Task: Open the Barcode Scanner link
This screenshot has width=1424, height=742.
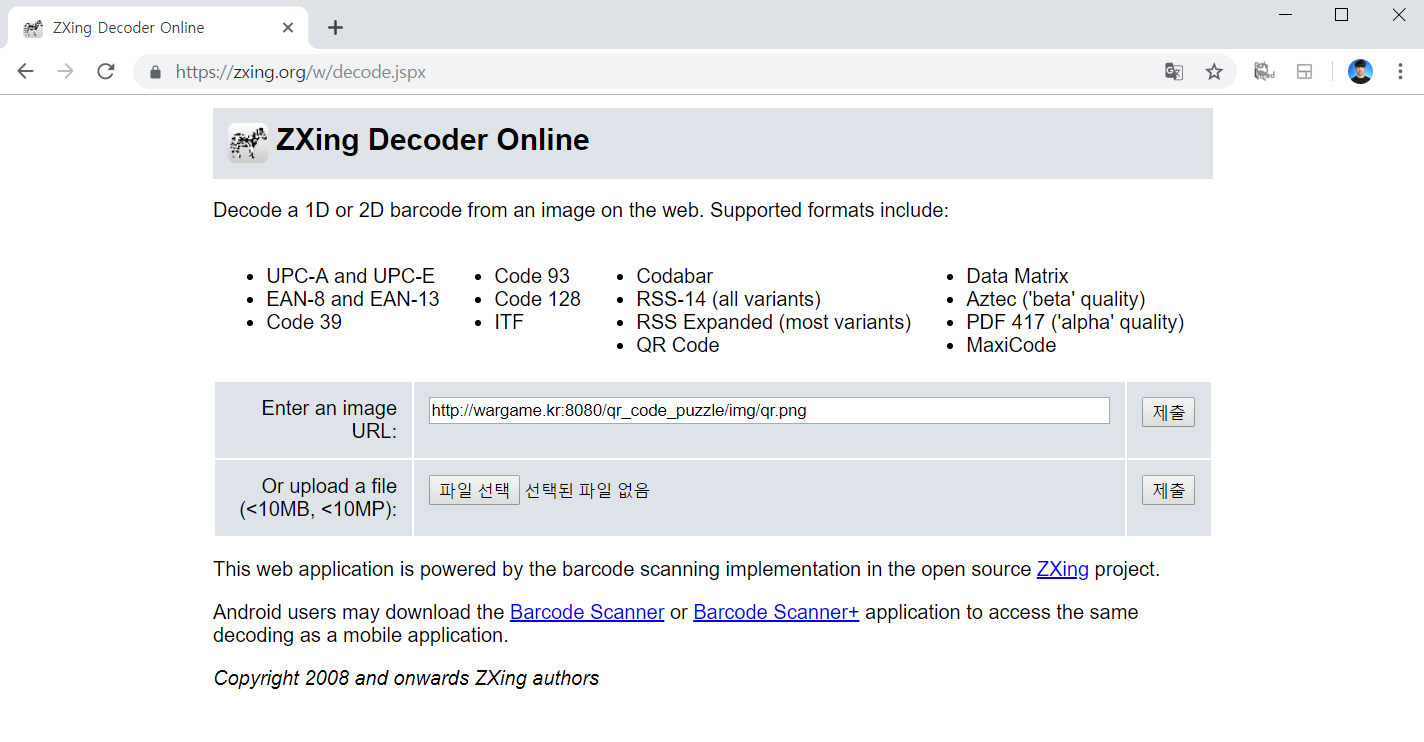Action: coord(587,612)
